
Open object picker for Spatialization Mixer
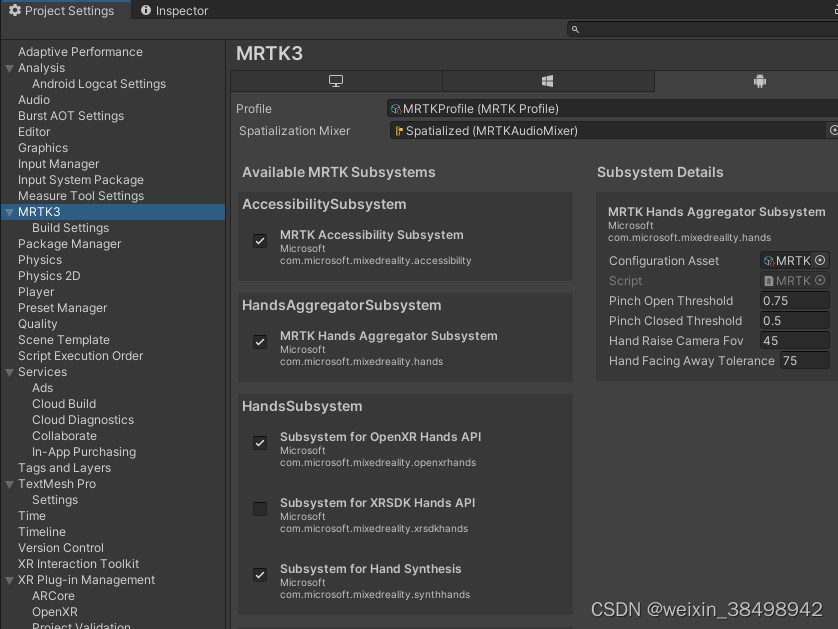(x=833, y=130)
